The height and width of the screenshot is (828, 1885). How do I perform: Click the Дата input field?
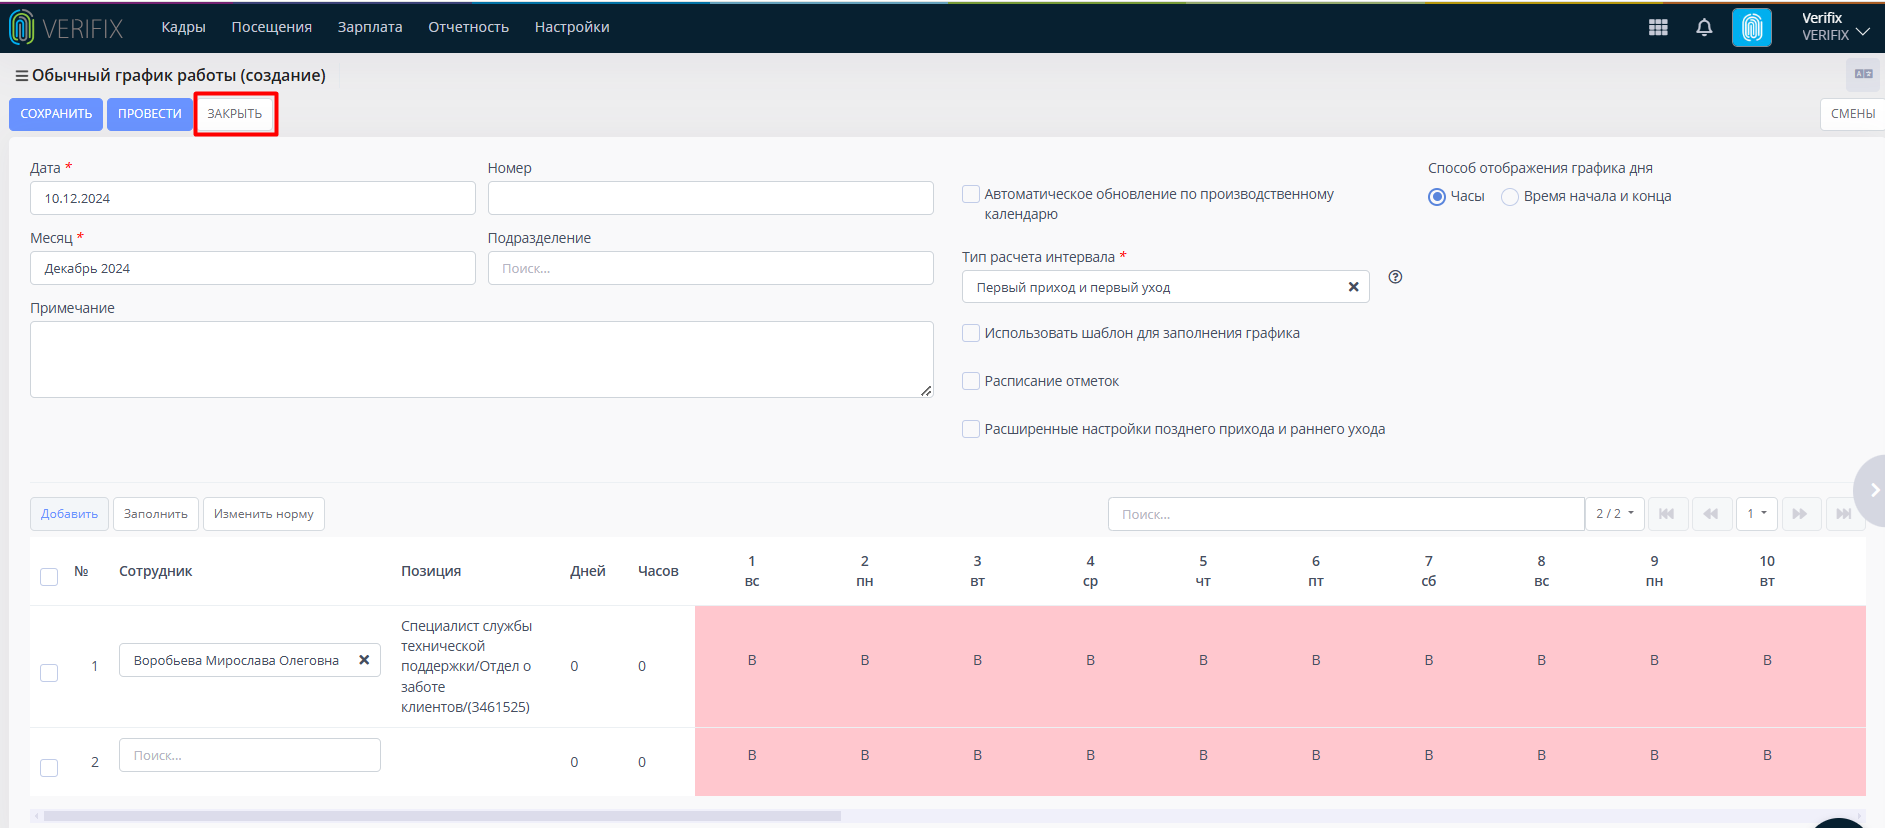coord(252,198)
